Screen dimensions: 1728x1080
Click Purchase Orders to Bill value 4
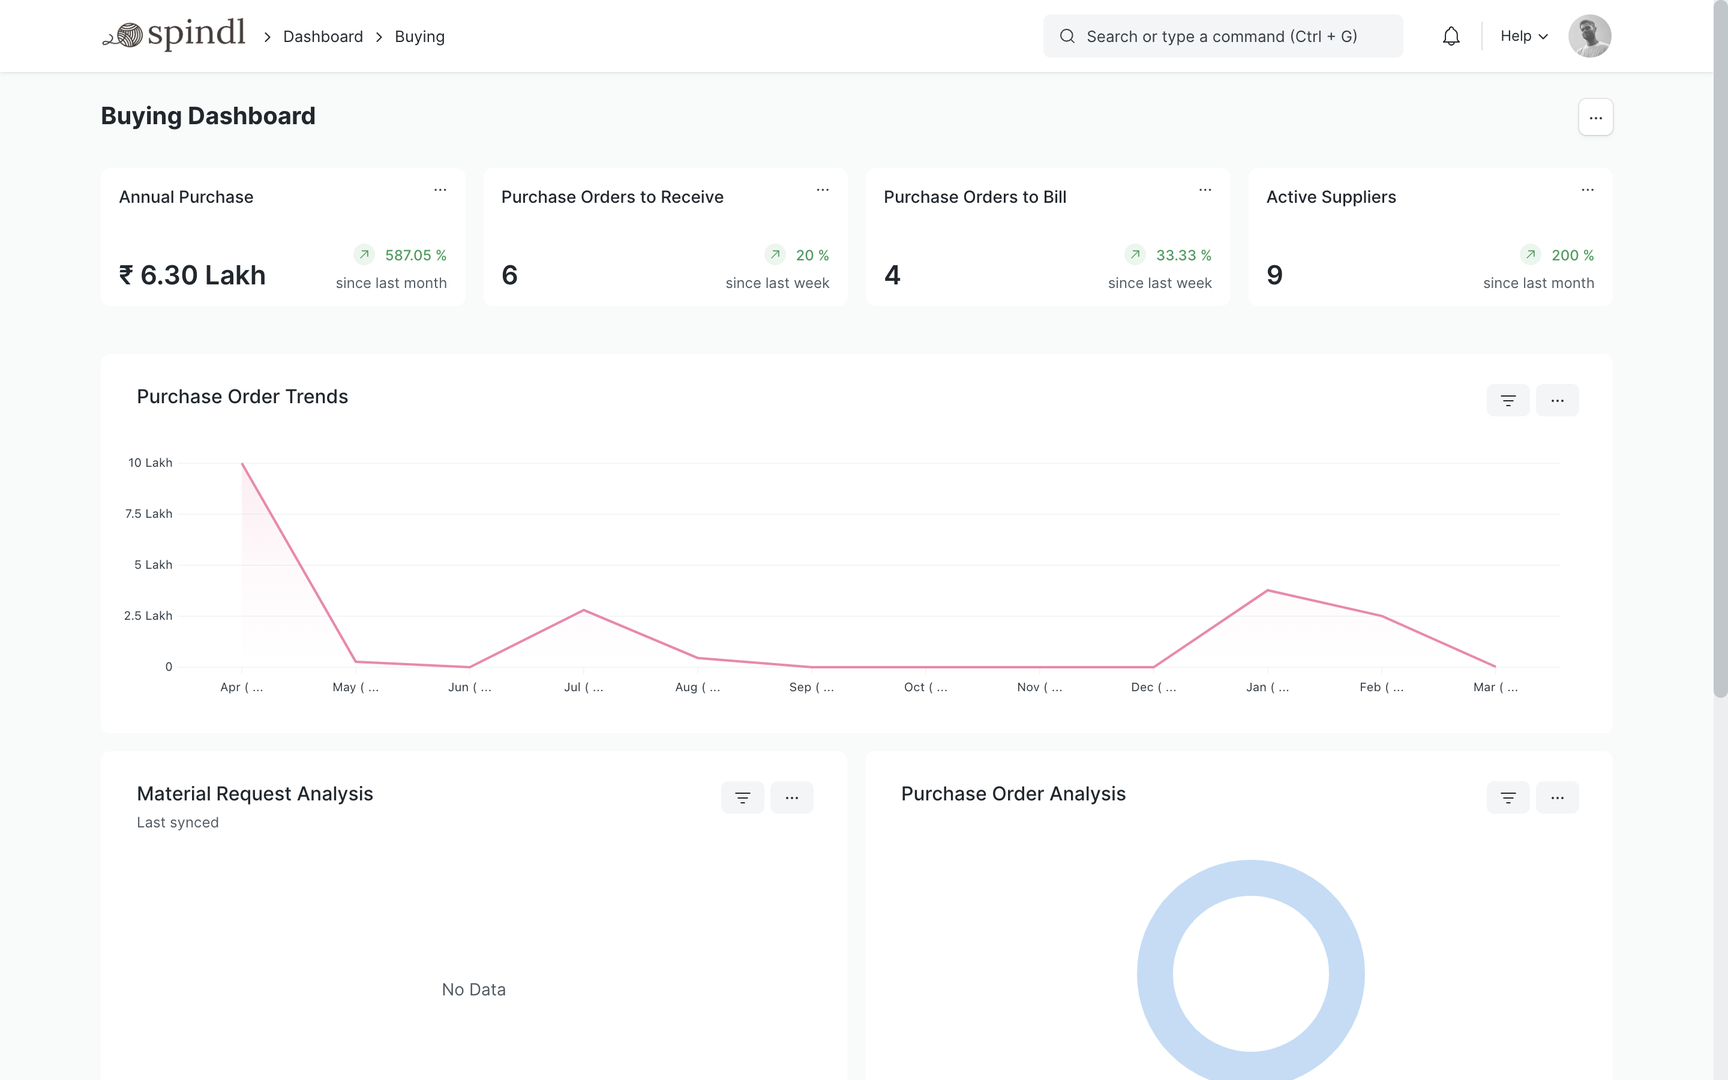[x=892, y=275]
